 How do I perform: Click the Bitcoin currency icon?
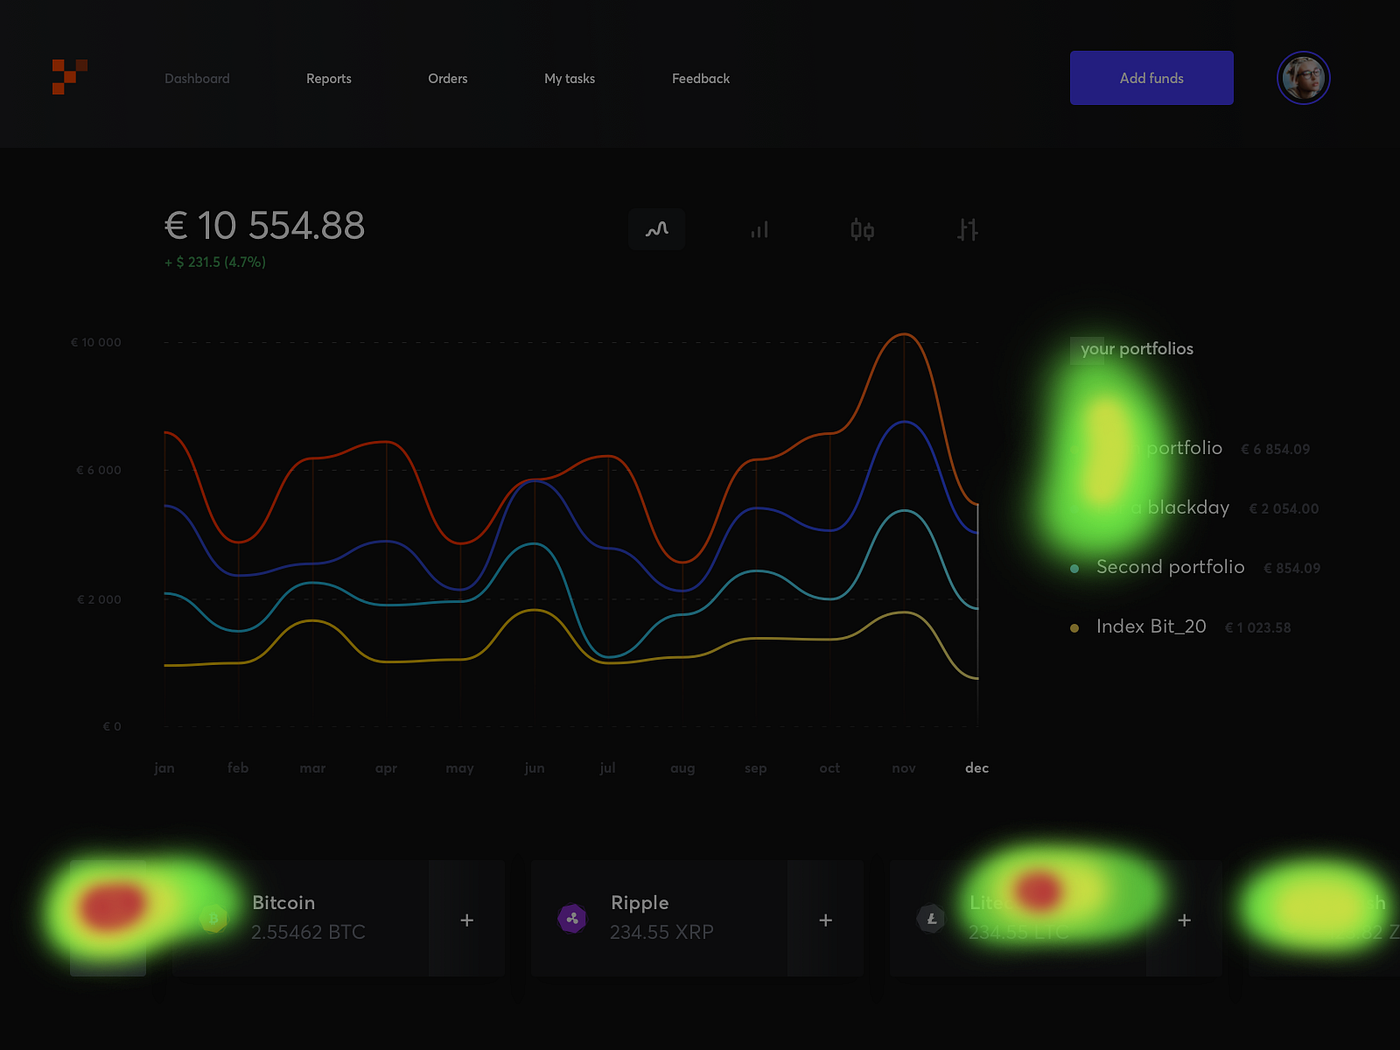[x=213, y=918]
